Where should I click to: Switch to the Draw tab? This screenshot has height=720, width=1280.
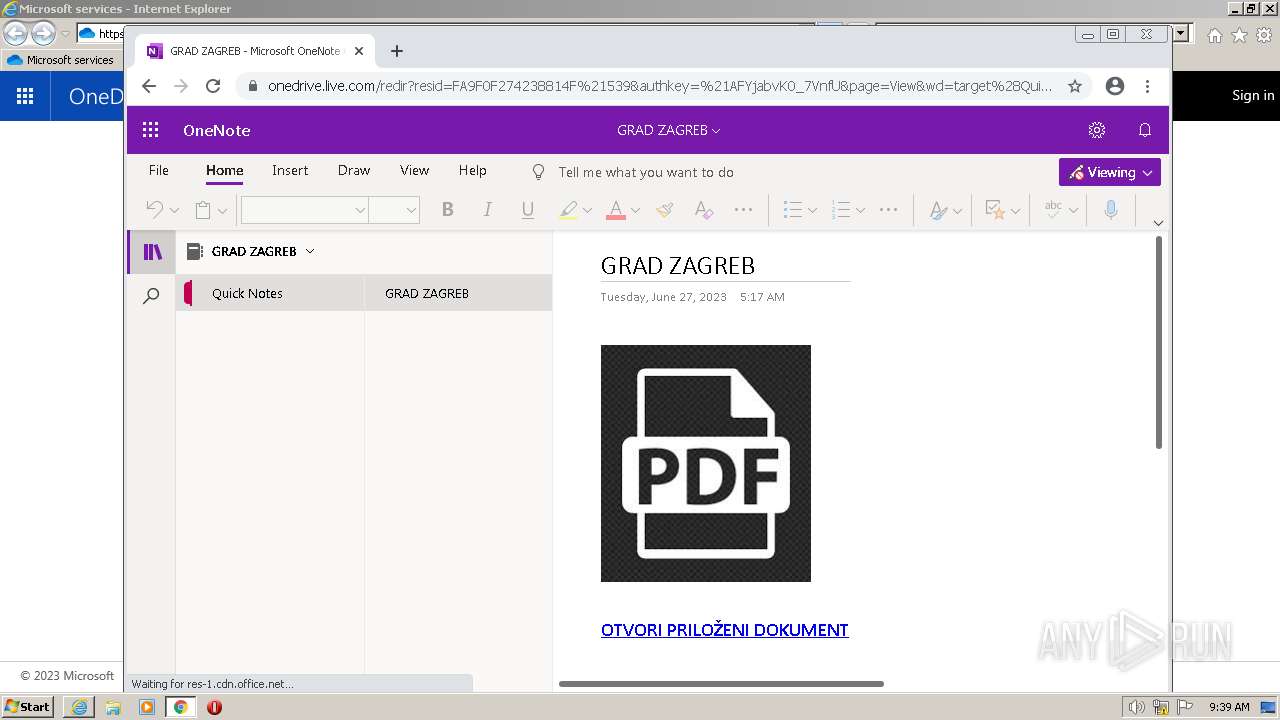[x=354, y=171]
